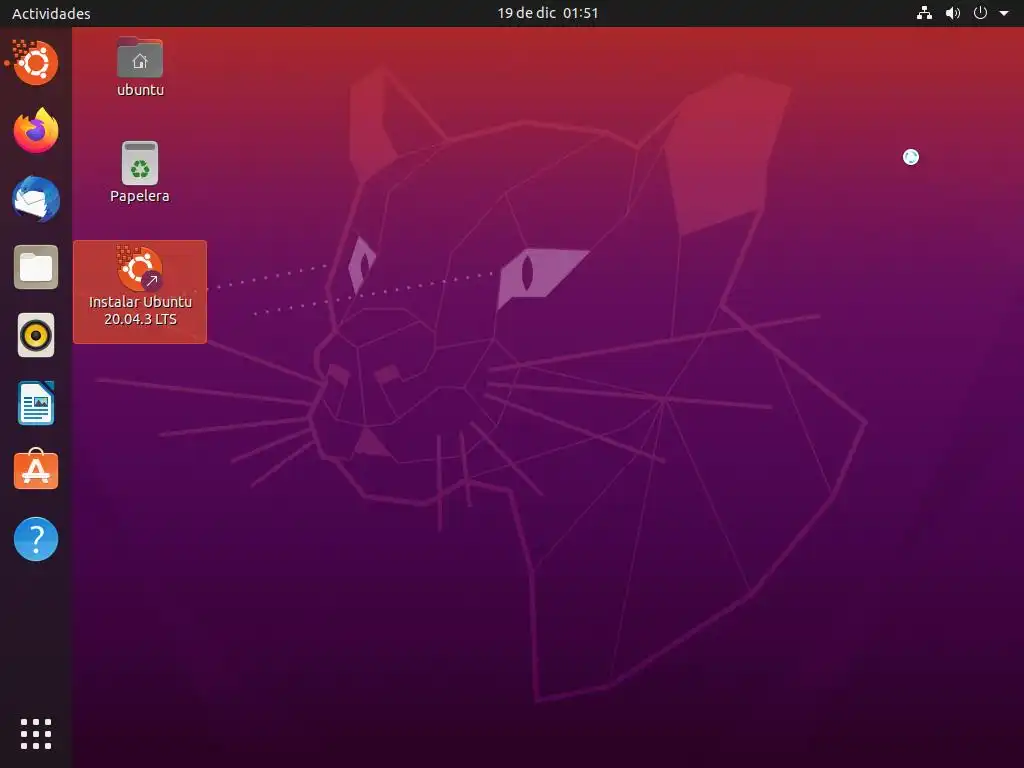Launch Firefox from the dock
The height and width of the screenshot is (768, 1024).
[36, 131]
